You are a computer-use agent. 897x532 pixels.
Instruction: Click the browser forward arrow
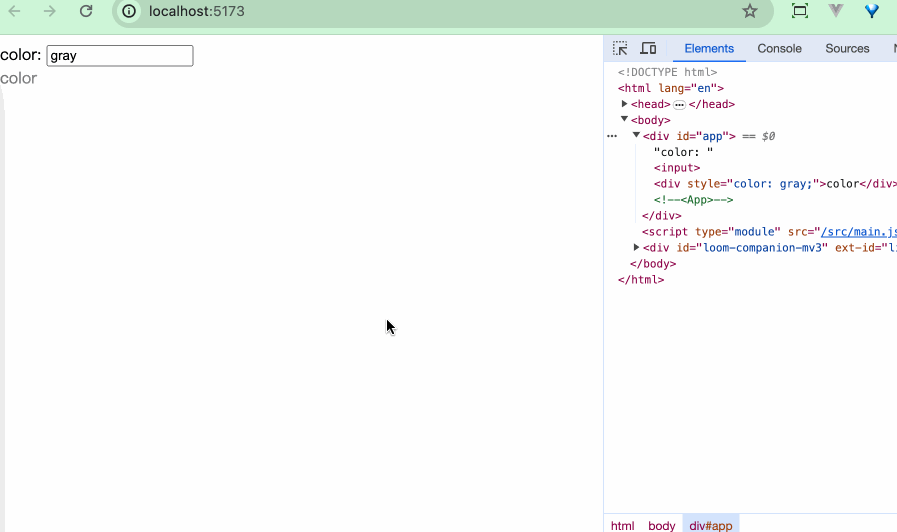50,11
